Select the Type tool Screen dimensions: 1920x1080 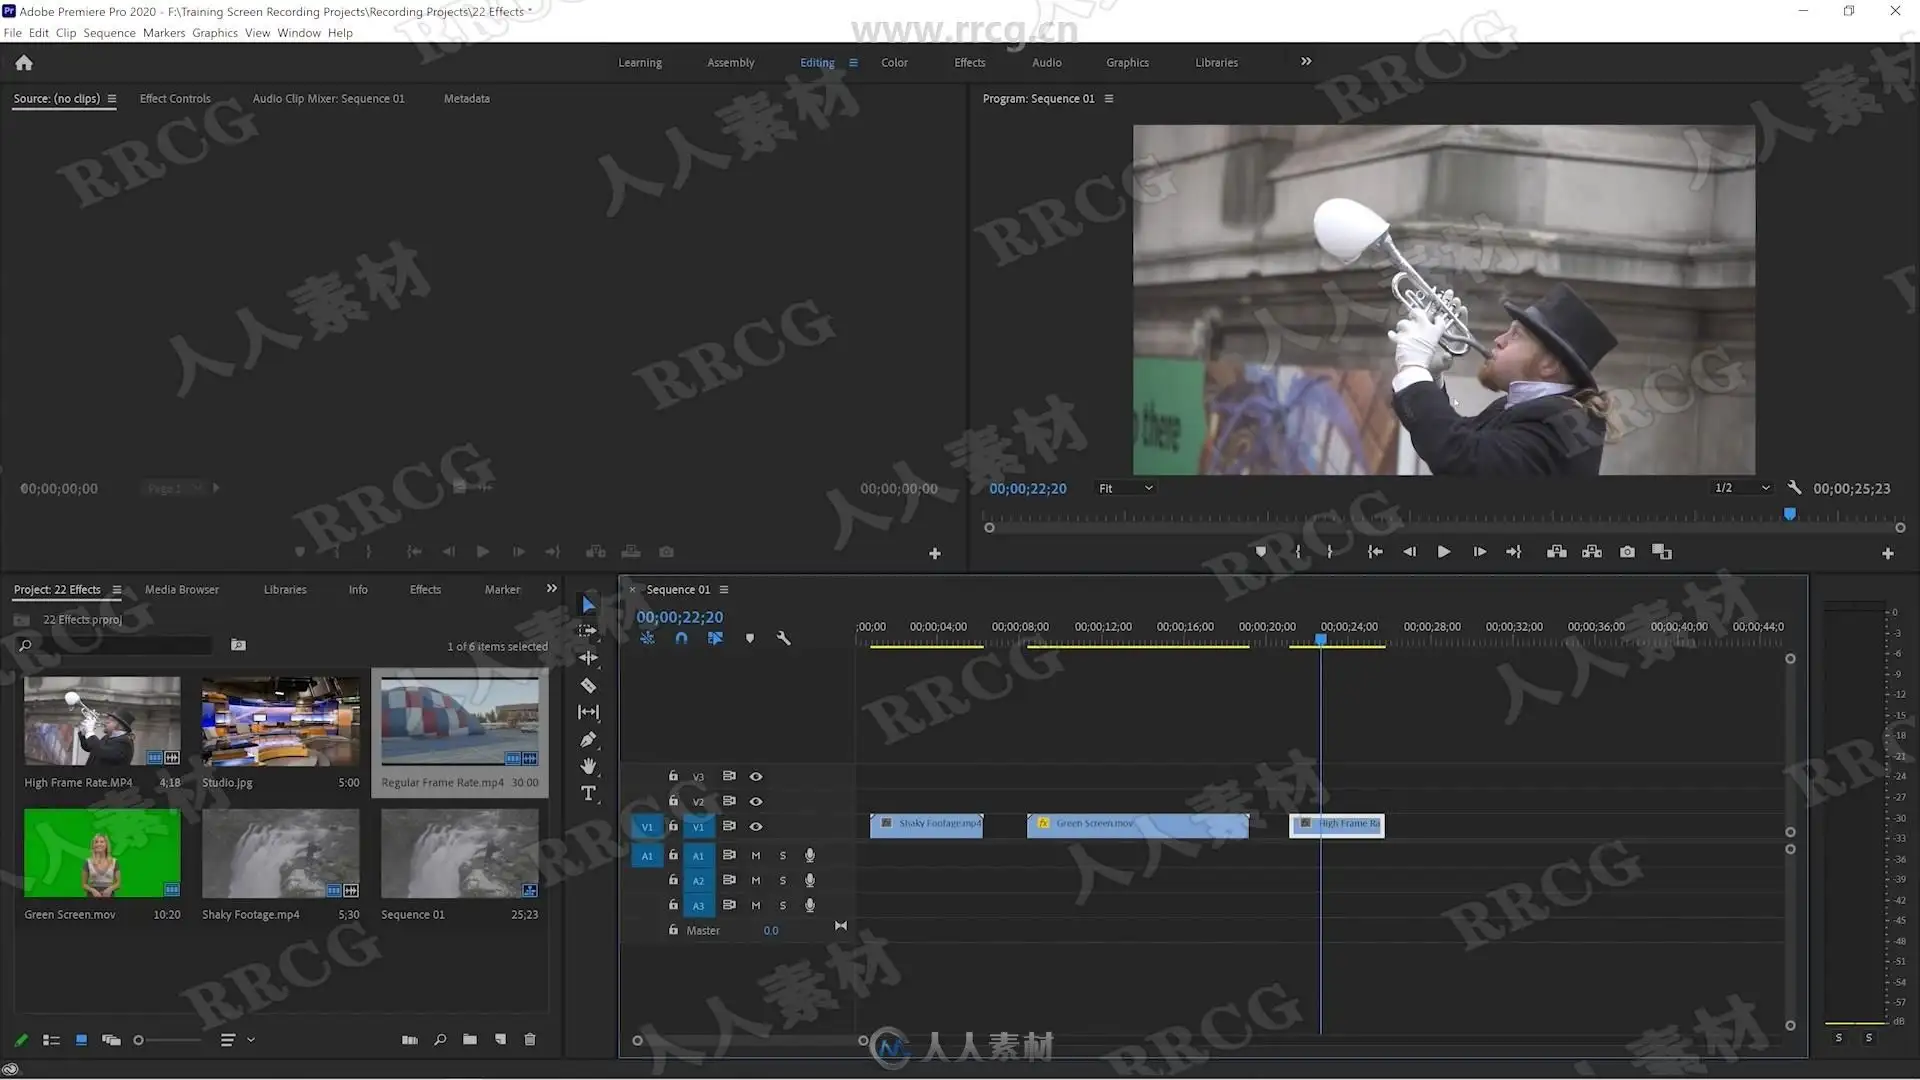point(588,793)
